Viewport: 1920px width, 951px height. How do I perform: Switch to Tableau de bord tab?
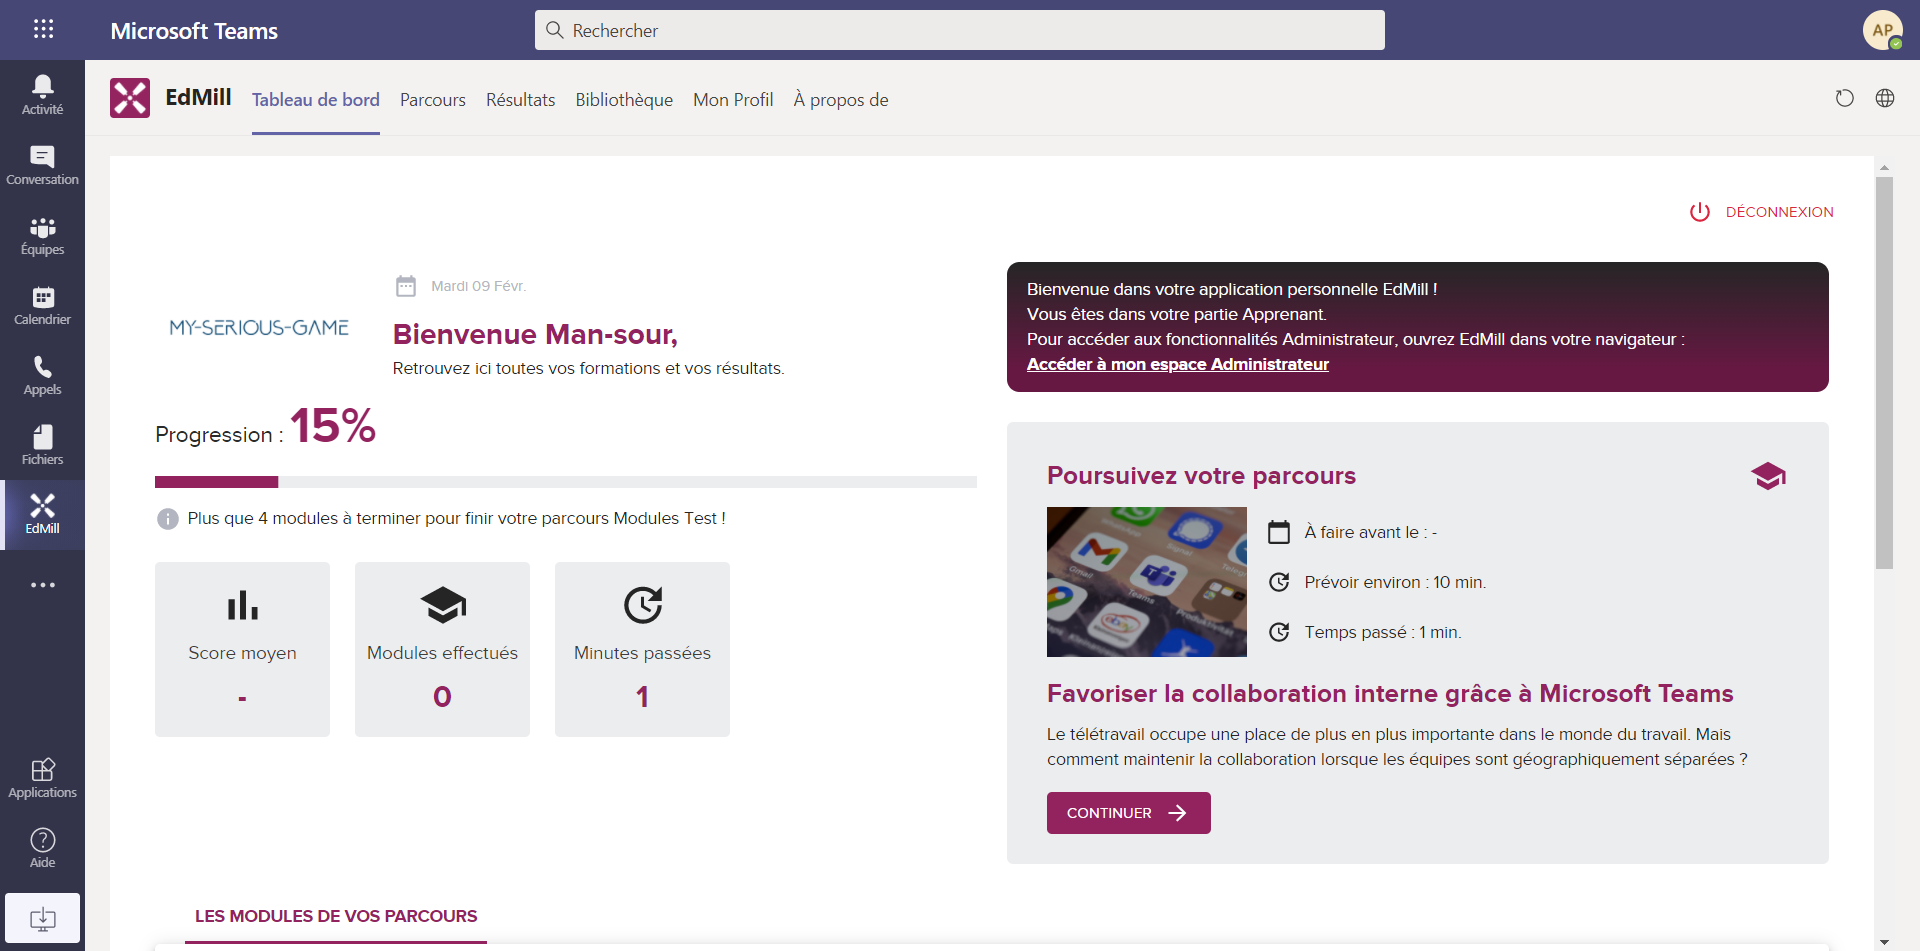tap(316, 99)
